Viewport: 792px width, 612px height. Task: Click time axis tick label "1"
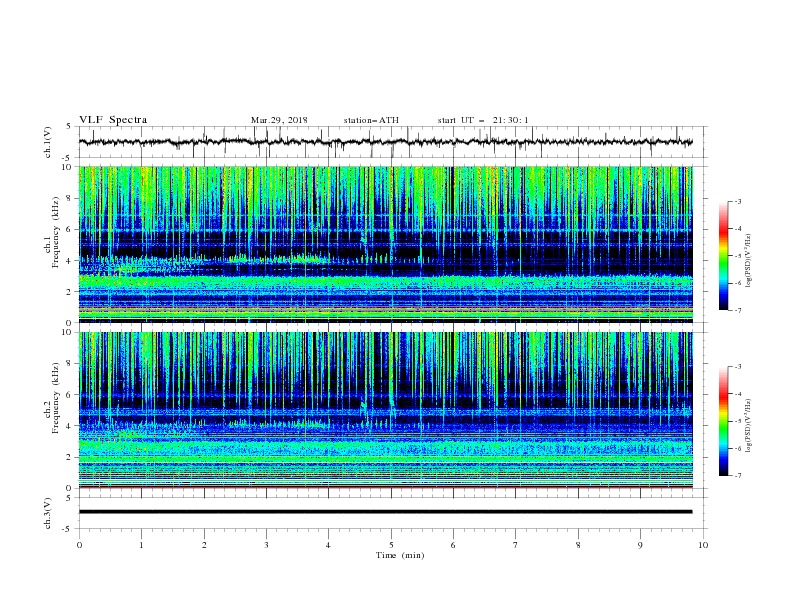pyautogui.click(x=141, y=545)
